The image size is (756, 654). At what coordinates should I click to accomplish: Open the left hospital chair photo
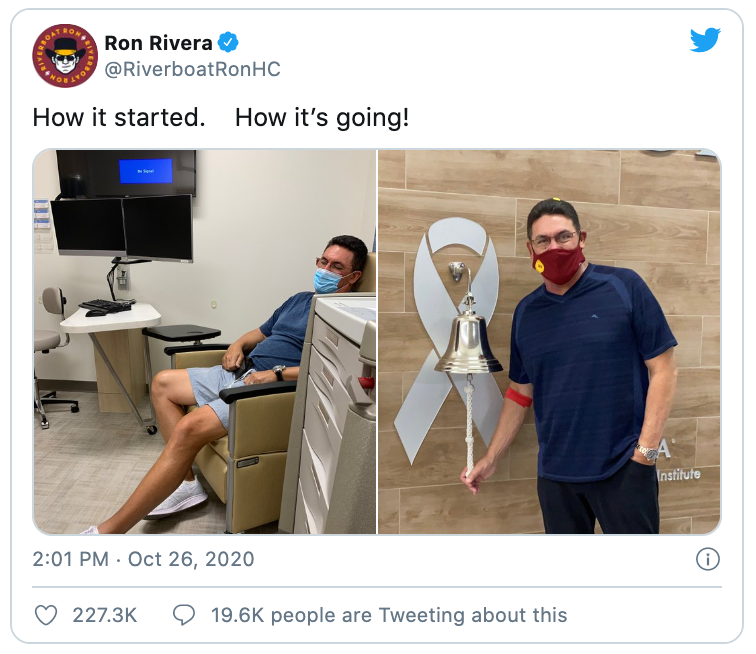tap(204, 341)
